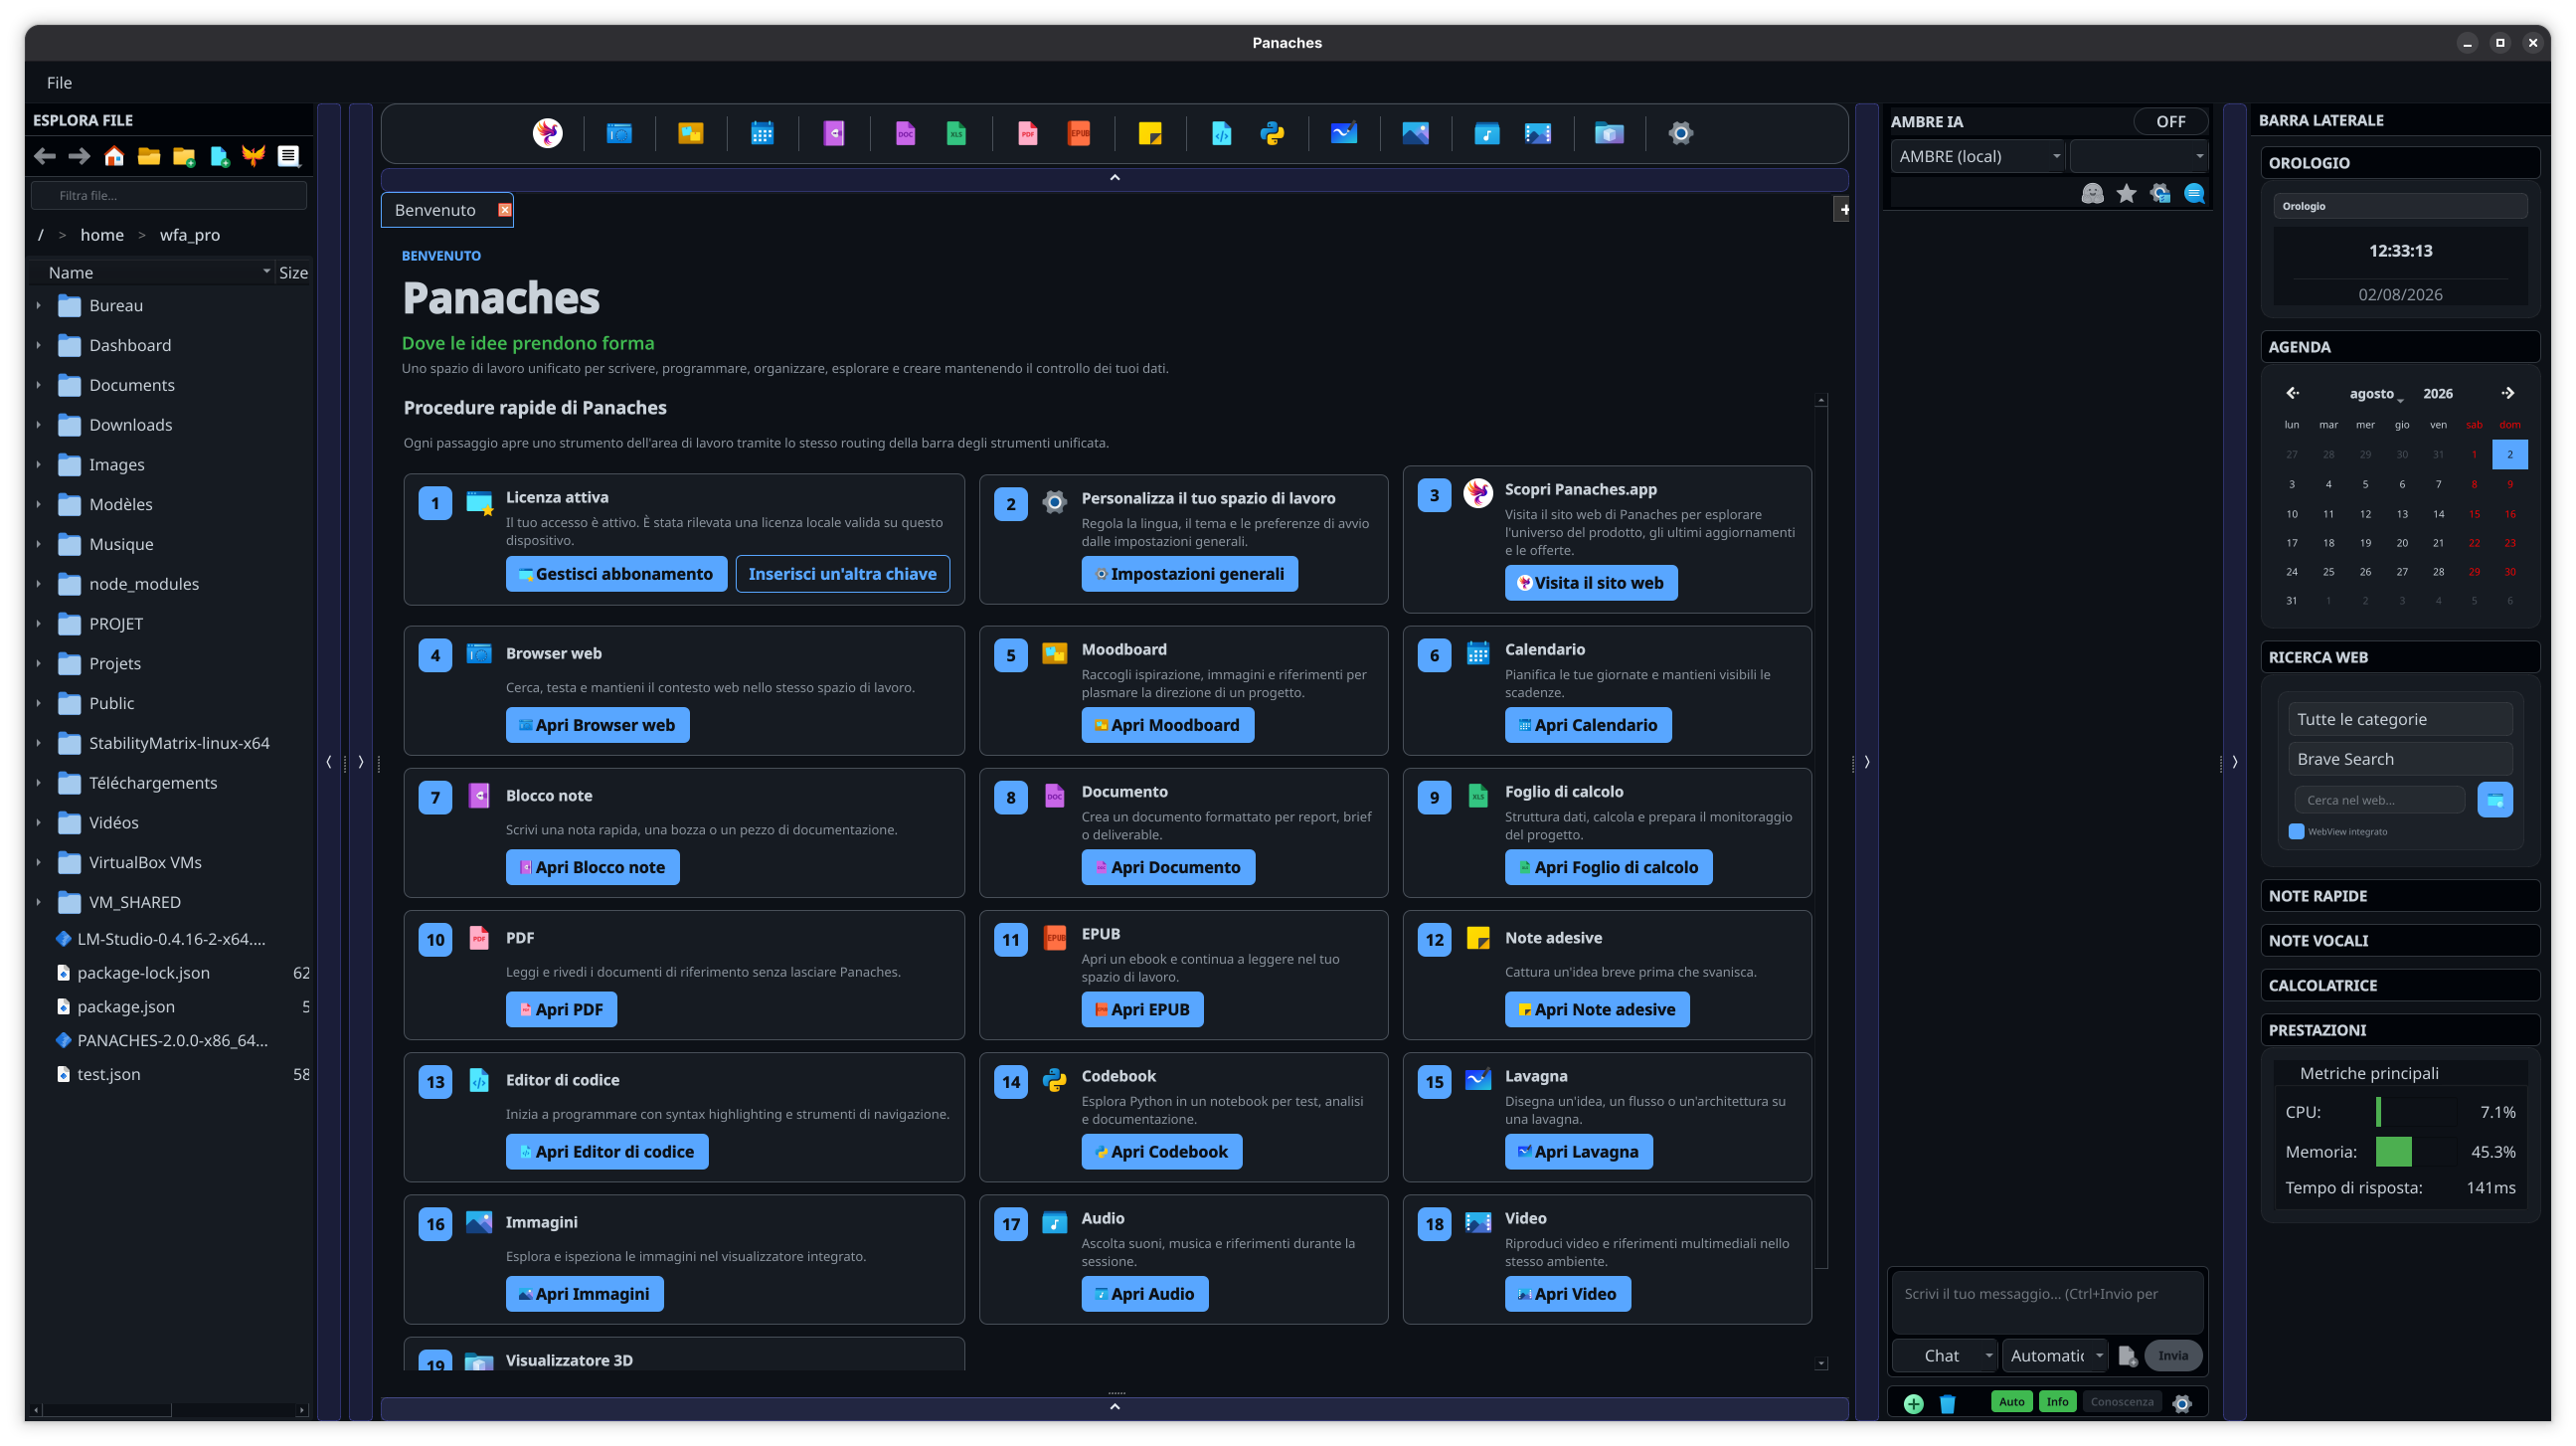The width and height of the screenshot is (2576, 1446).
Task: Open the Browser web tool in the top toolbar
Action: (619, 133)
